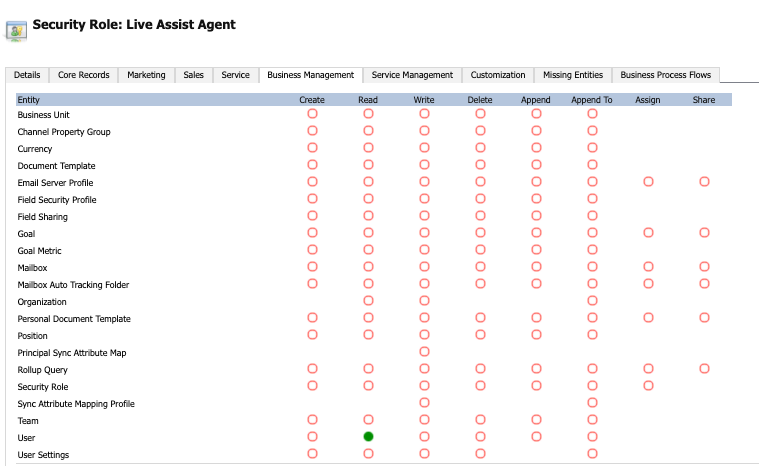
Task: Toggle Create privilege for Rollup Query
Action: pyautogui.click(x=312, y=368)
